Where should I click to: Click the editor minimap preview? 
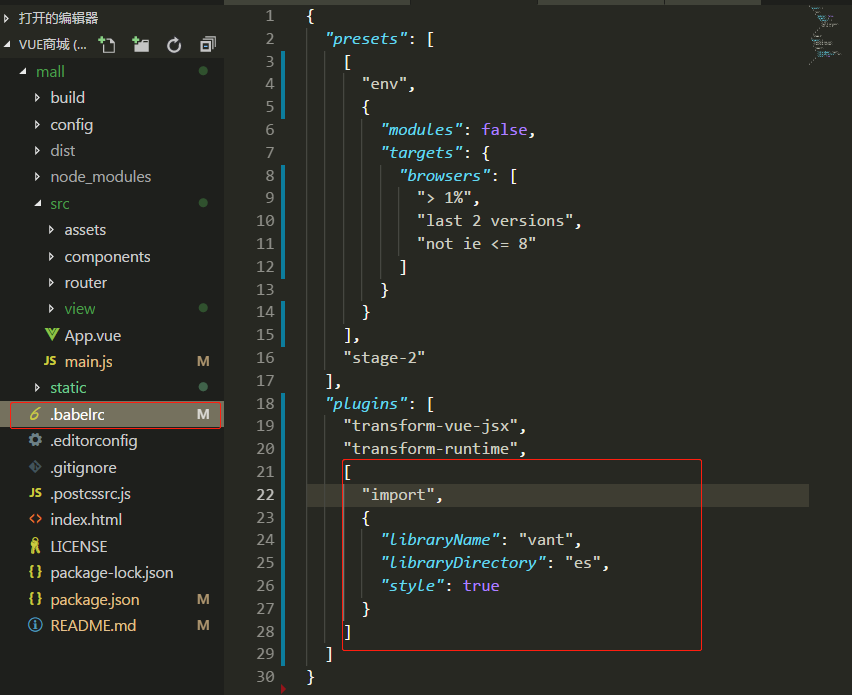(x=826, y=35)
